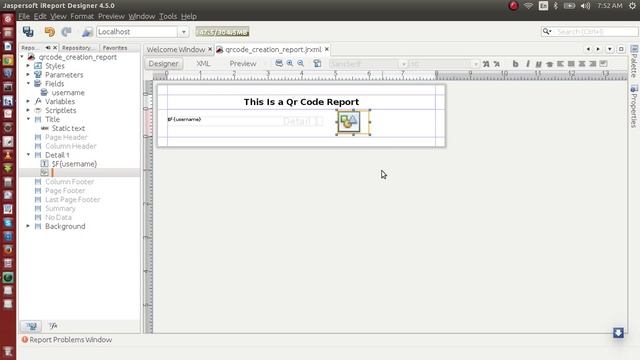Open the font size combo box
The height and width of the screenshot is (360, 640).
click(x=444, y=64)
